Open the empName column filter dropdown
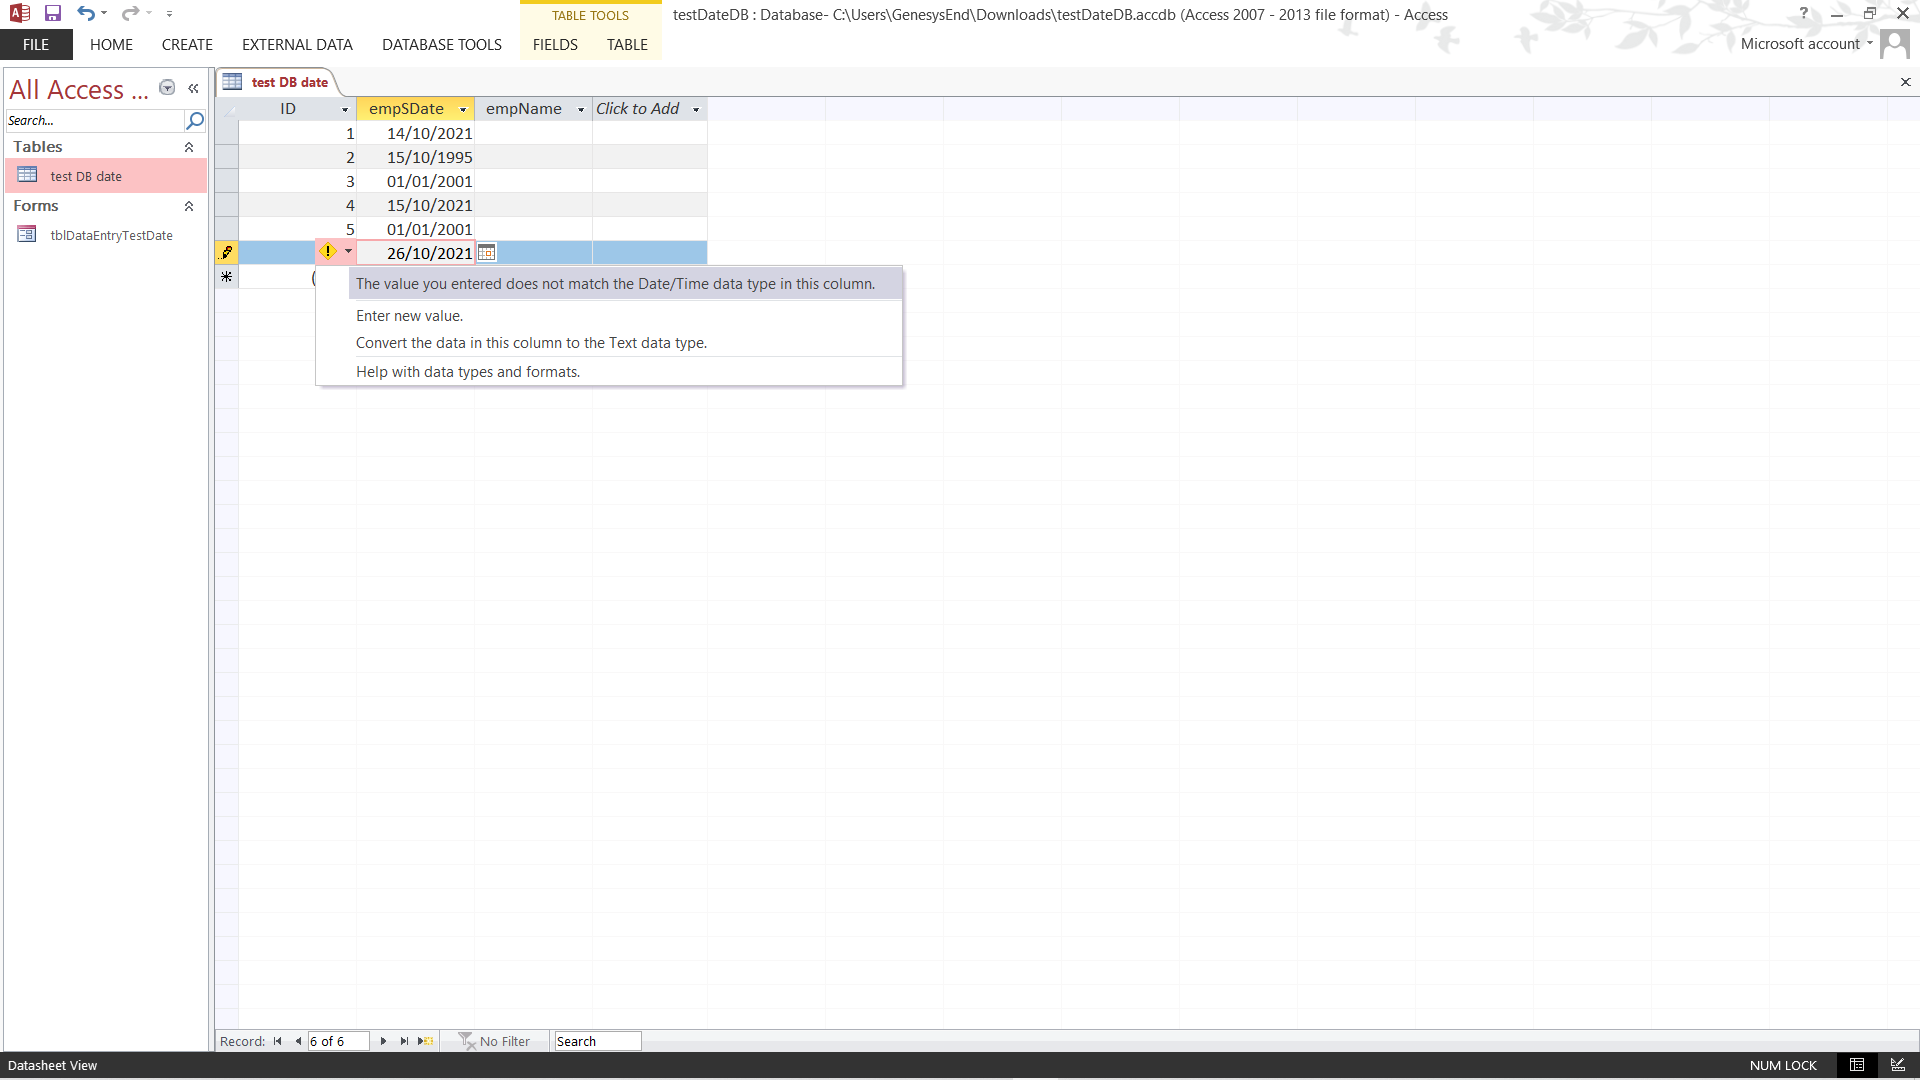This screenshot has width=1920, height=1080. 581,110
